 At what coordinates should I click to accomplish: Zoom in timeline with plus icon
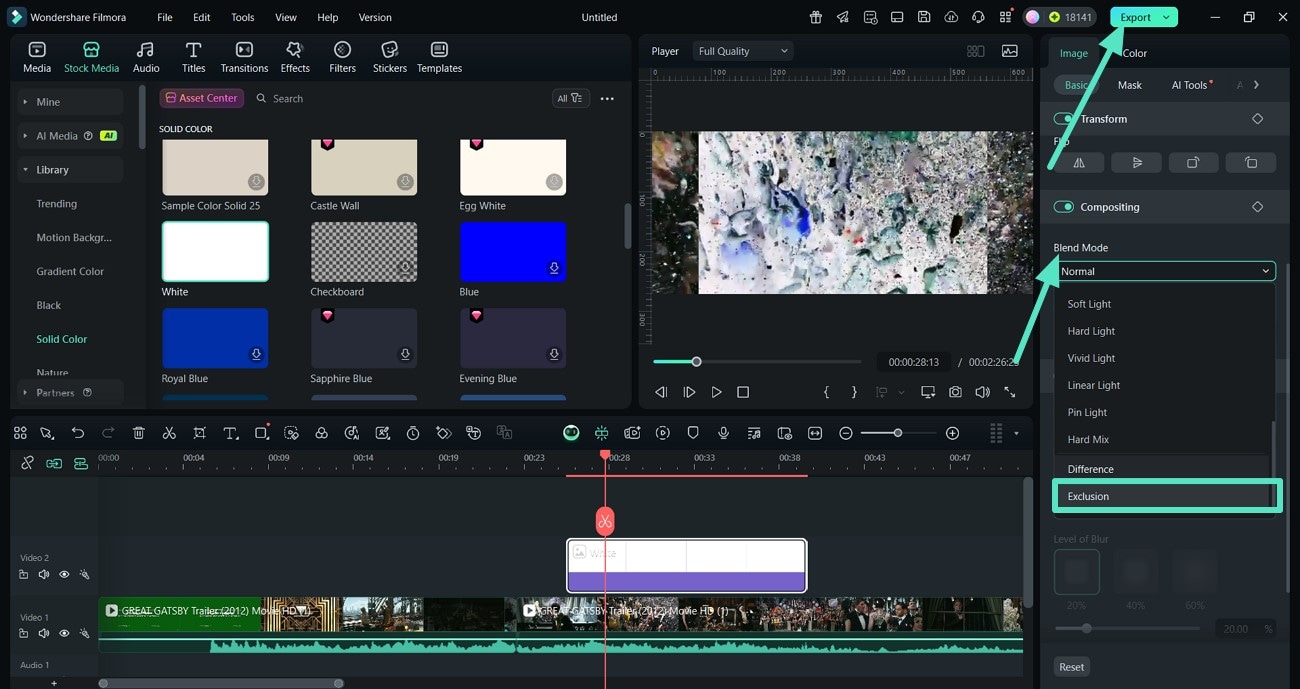pyautogui.click(x=952, y=433)
